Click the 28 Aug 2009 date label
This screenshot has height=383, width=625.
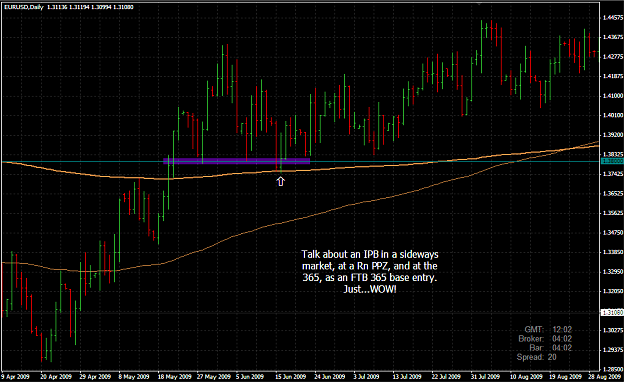(606, 377)
